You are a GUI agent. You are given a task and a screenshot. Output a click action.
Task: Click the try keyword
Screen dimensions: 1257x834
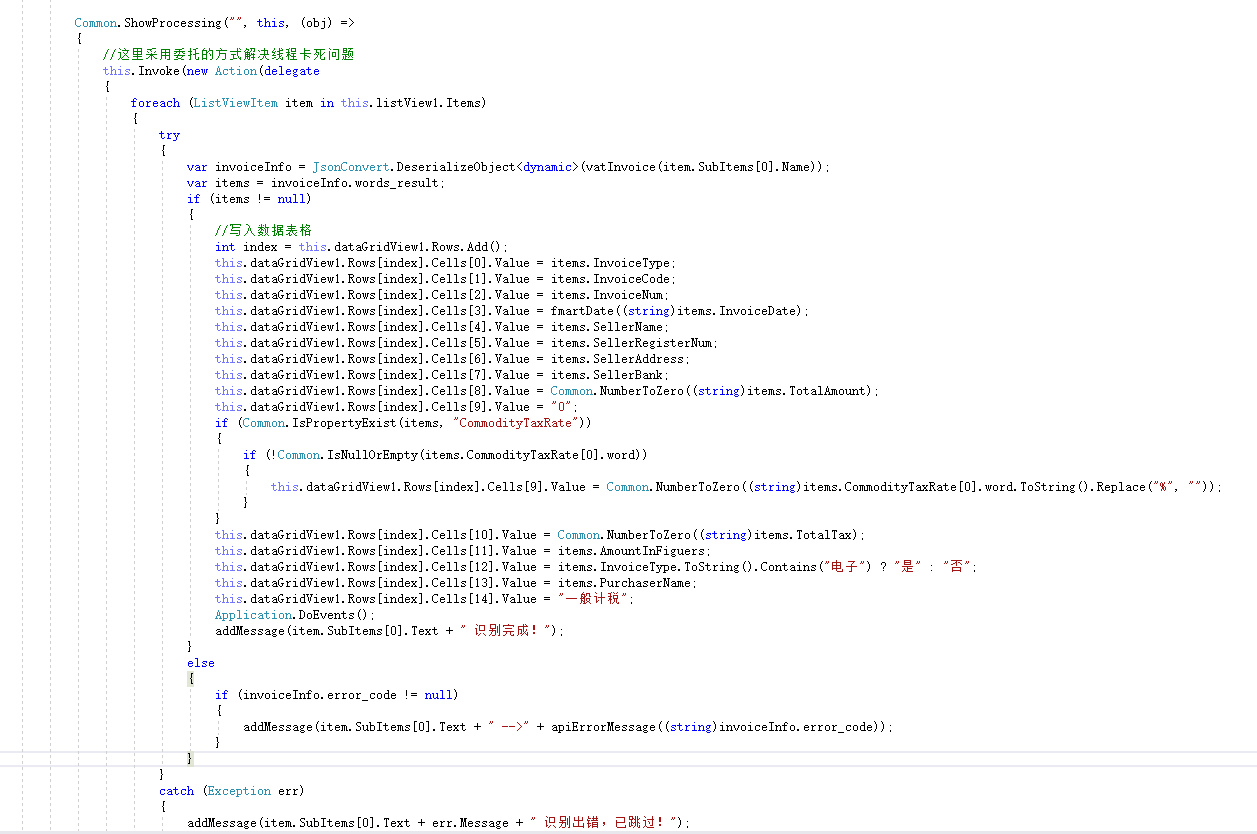(x=169, y=135)
